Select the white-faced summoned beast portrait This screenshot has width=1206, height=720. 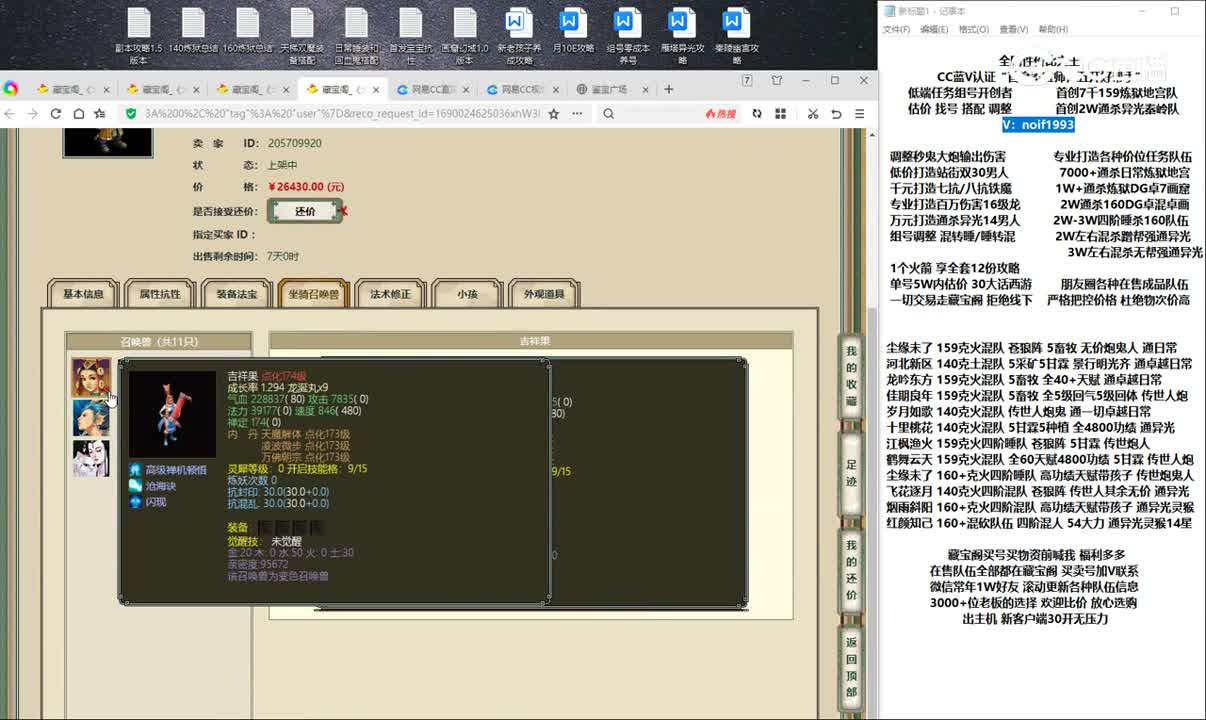click(90, 458)
